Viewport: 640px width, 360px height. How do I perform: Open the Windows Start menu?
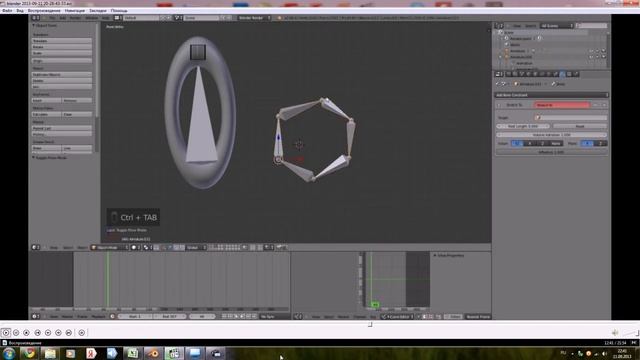[x=9, y=353]
